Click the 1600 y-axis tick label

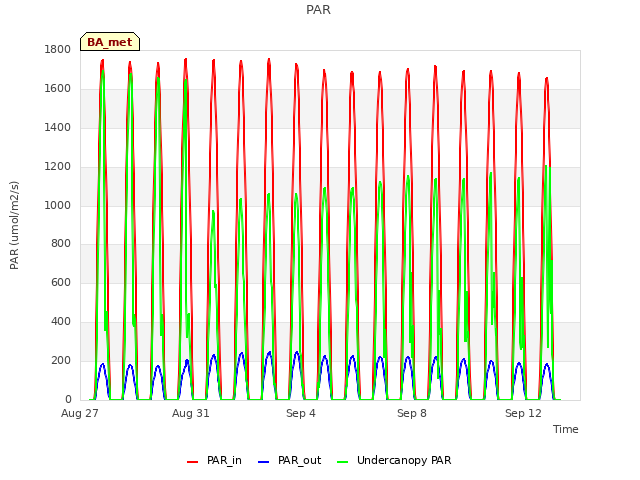pos(58,88)
